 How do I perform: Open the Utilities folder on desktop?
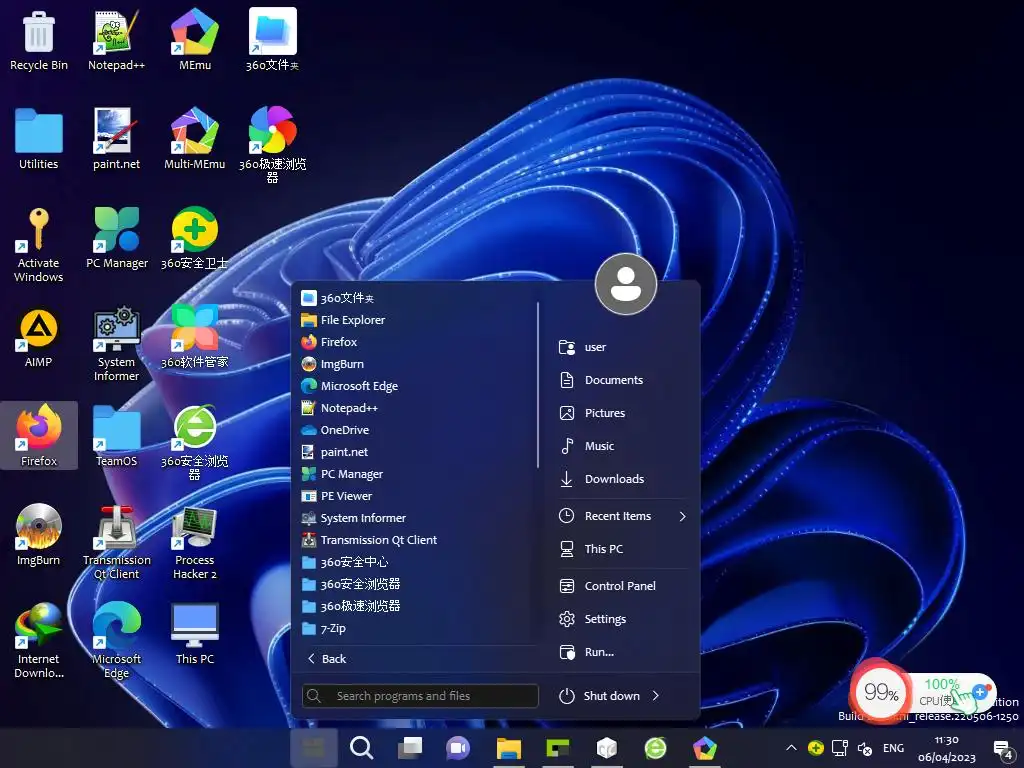39,139
